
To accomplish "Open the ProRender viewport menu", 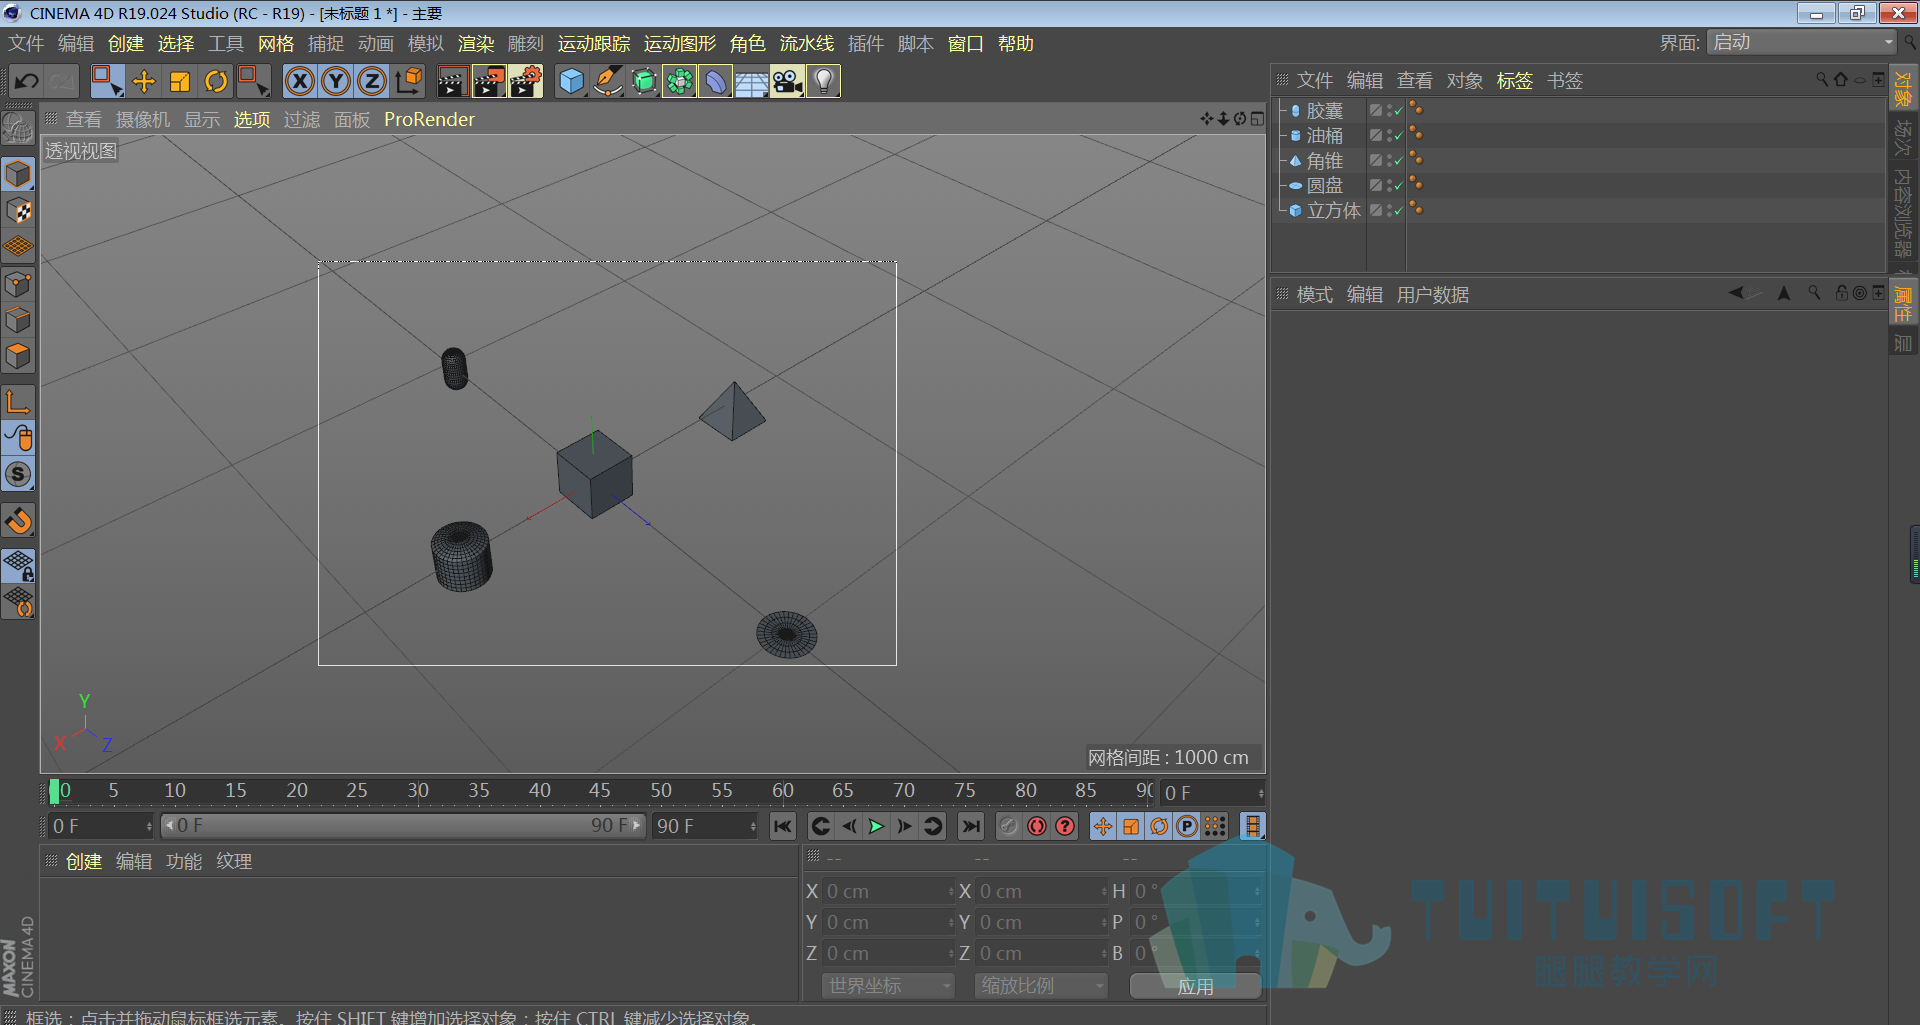I will [429, 119].
